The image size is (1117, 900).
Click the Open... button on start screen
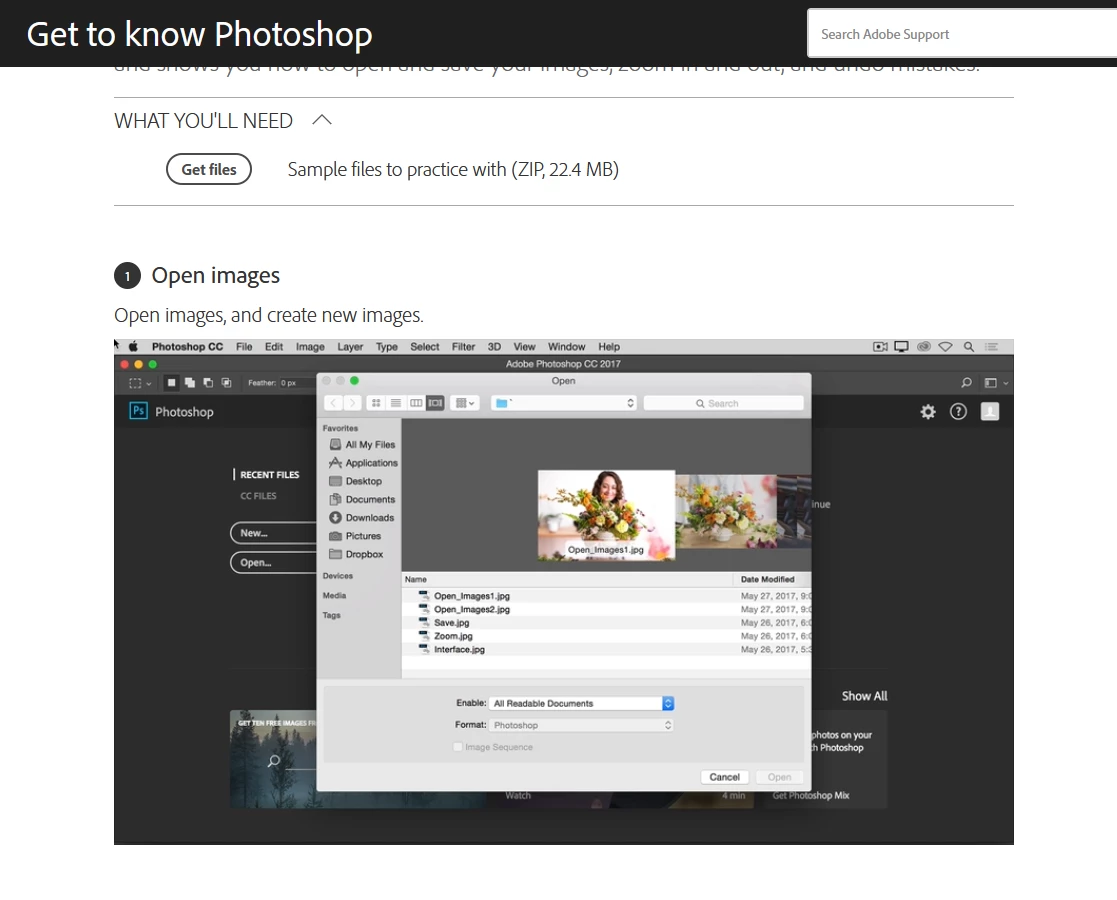[x=274, y=563]
